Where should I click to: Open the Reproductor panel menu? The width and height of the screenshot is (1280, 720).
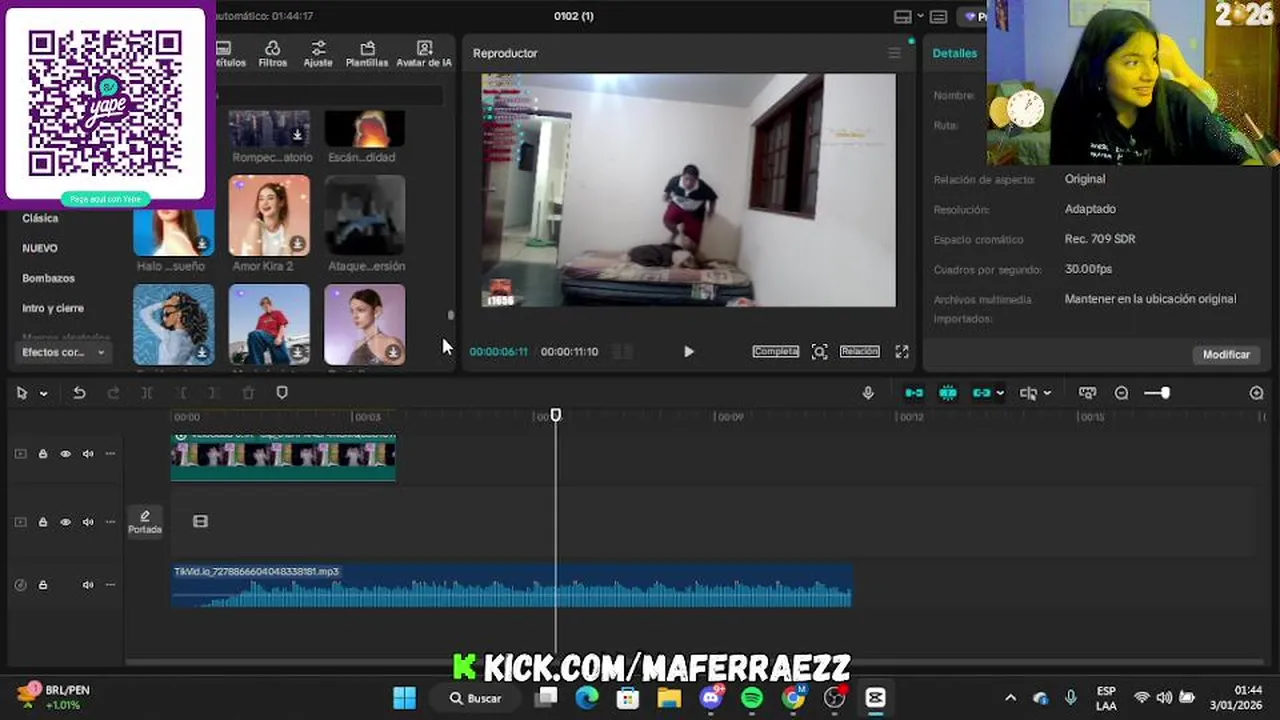[894, 53]
